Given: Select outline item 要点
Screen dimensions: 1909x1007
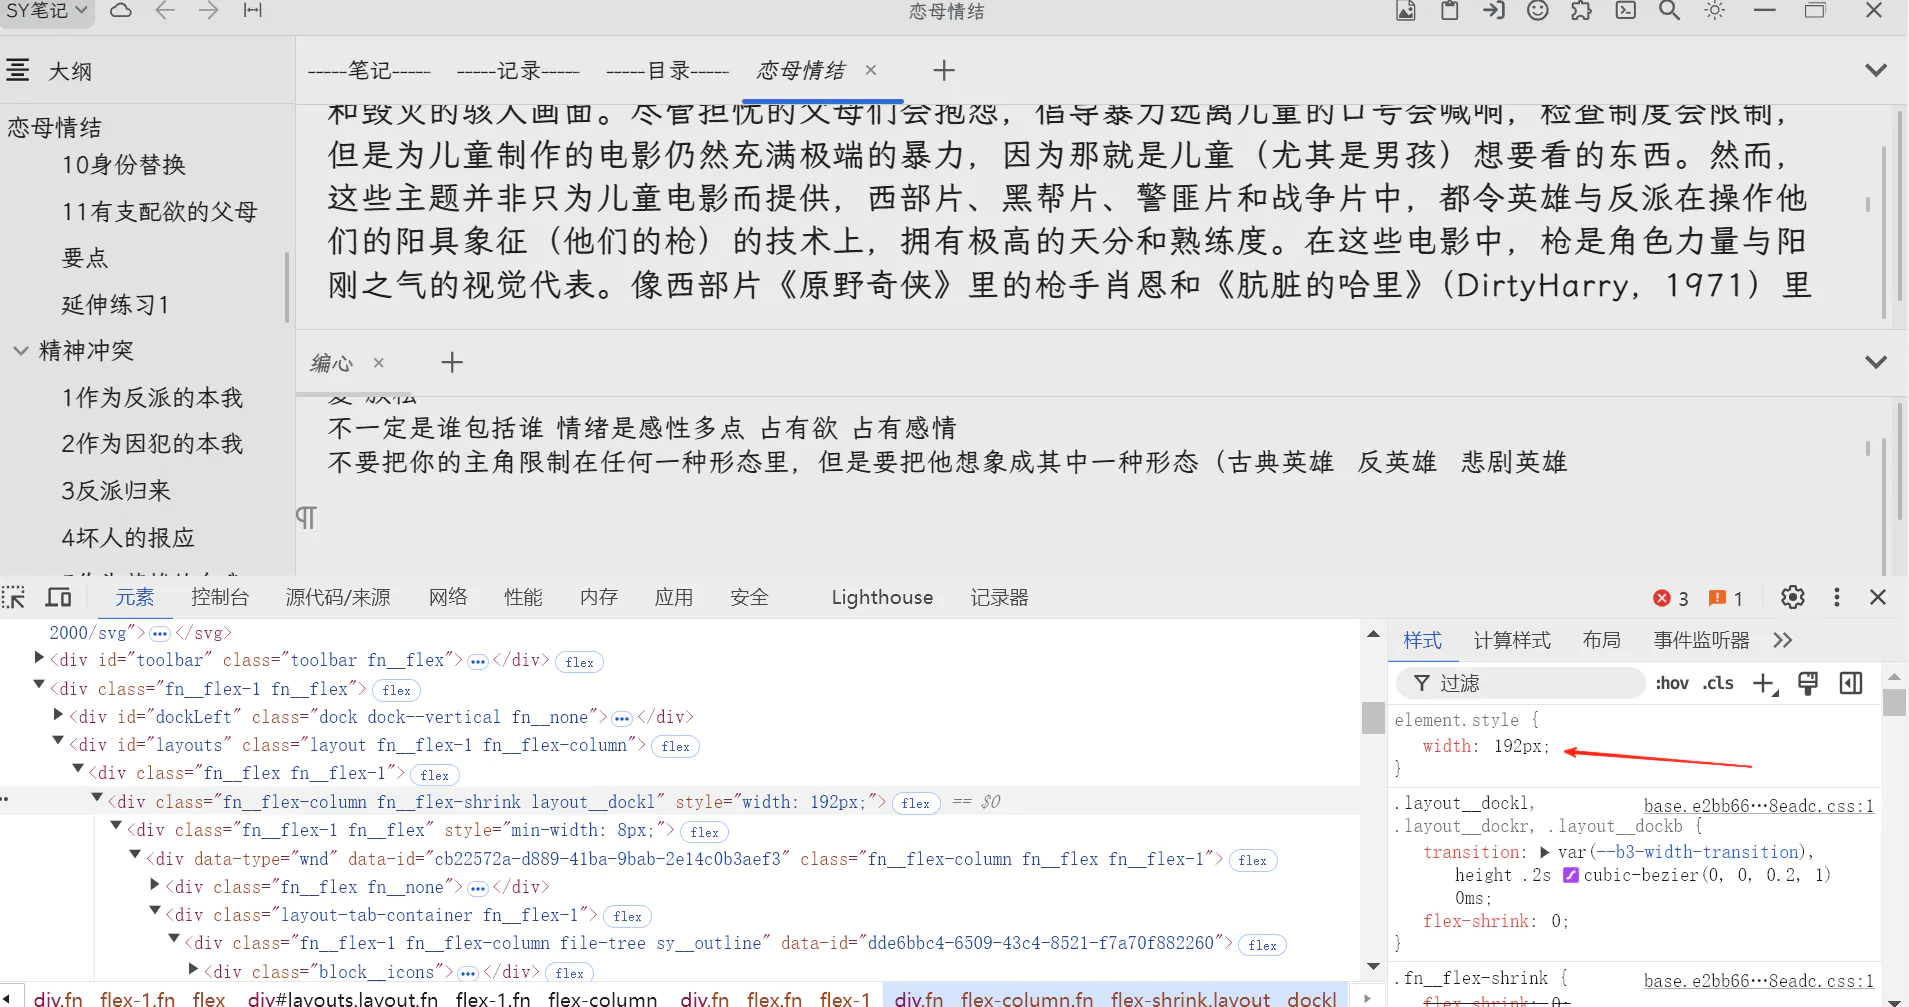Looking at the screenshot, I should pyautogui.click(x=85, y=258).
